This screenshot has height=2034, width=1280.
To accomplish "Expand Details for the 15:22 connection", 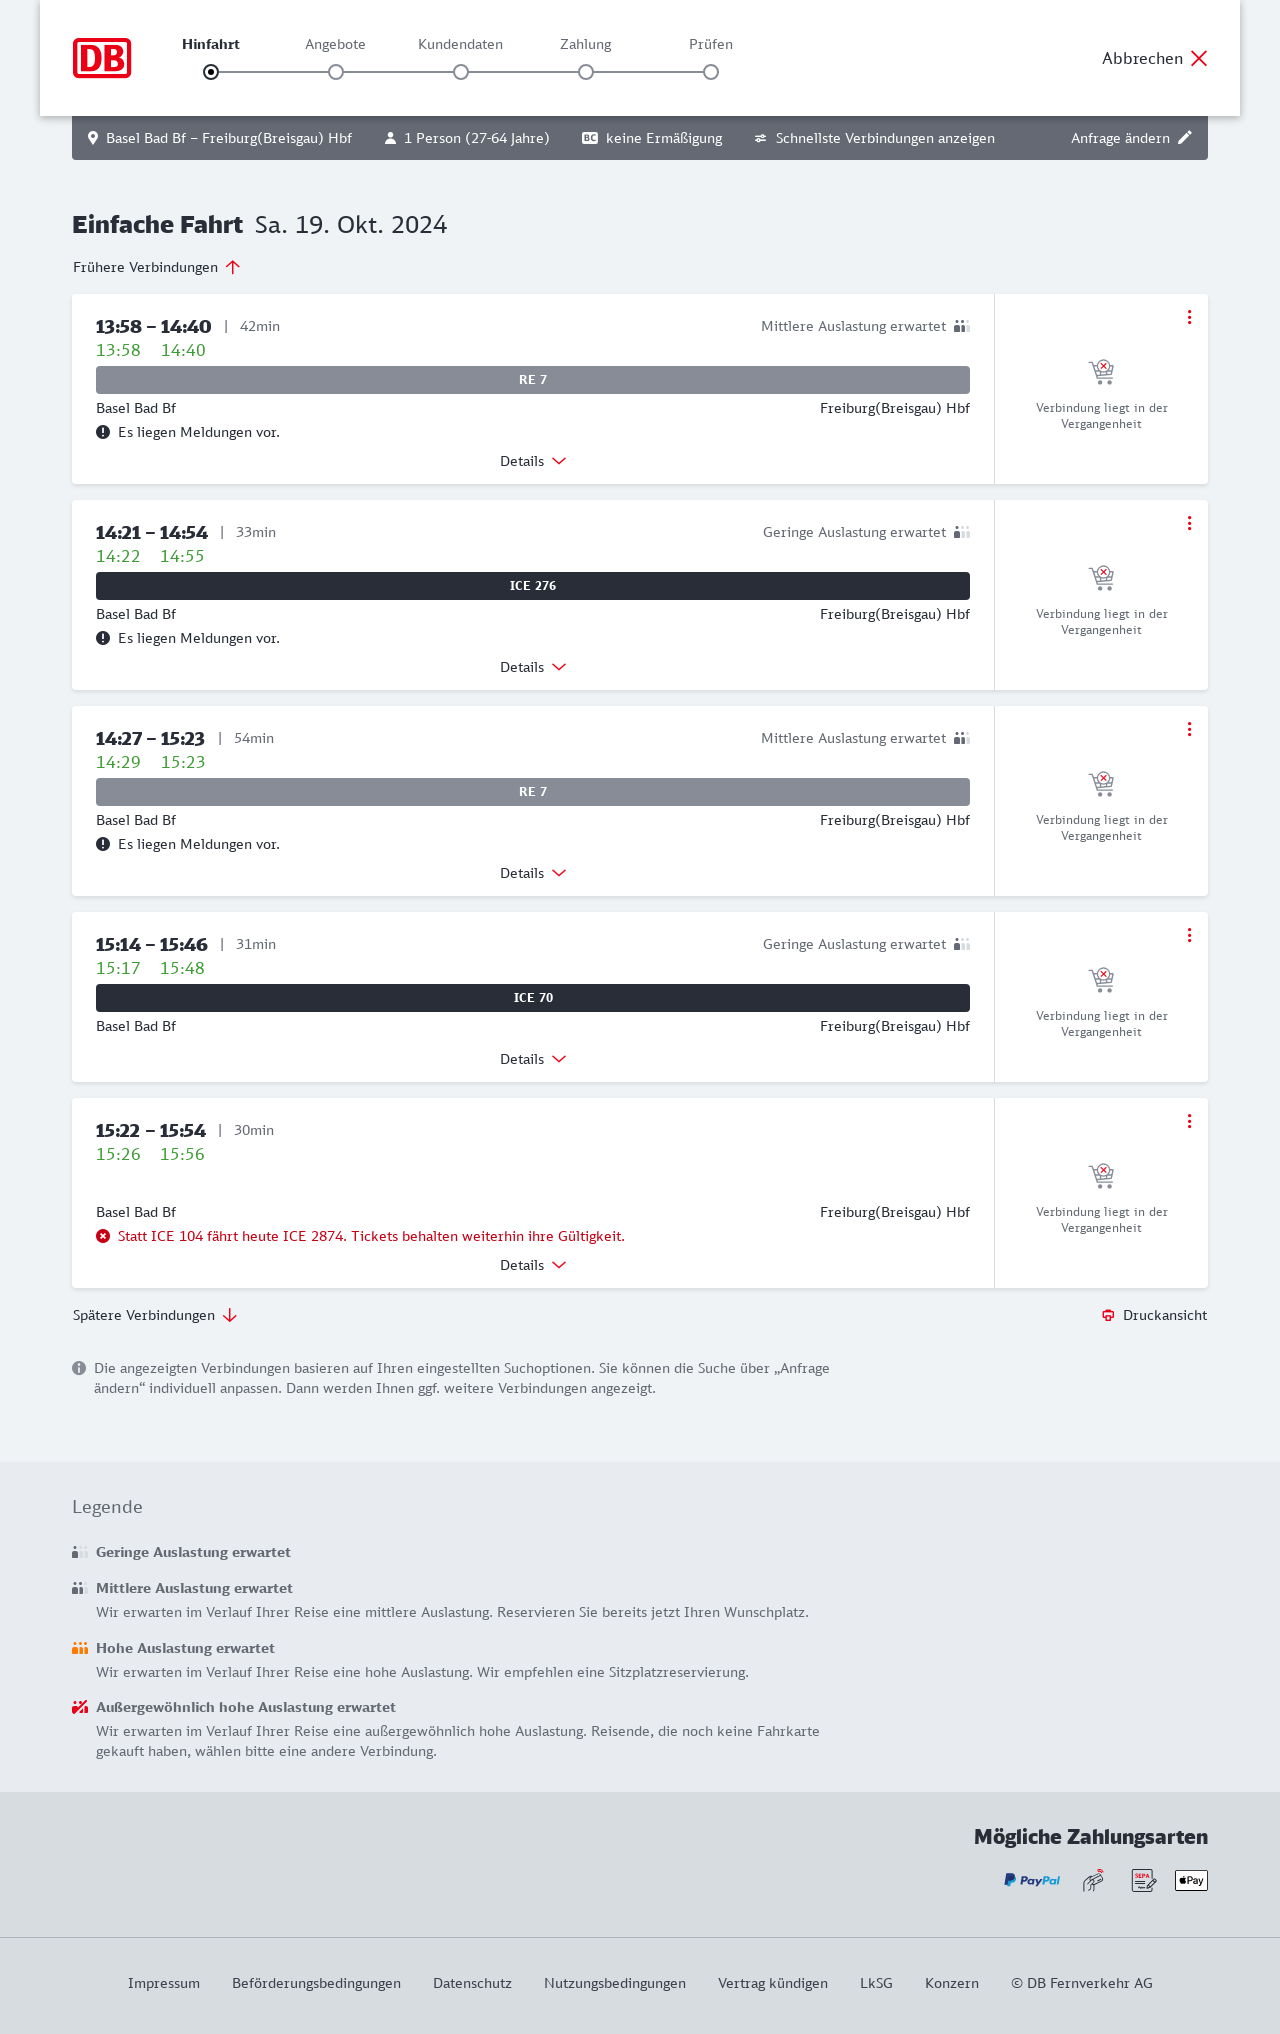I will 533,1265.
